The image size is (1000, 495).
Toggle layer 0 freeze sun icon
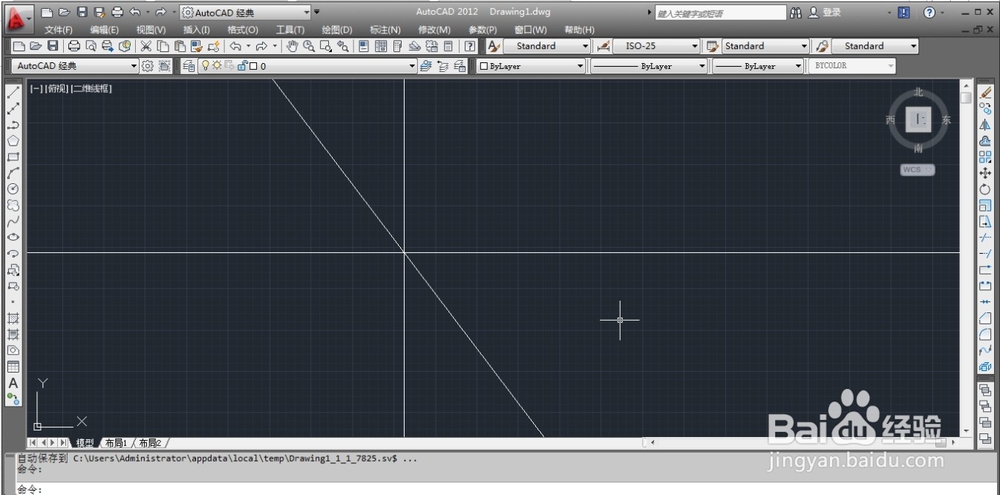click(217, 66)
